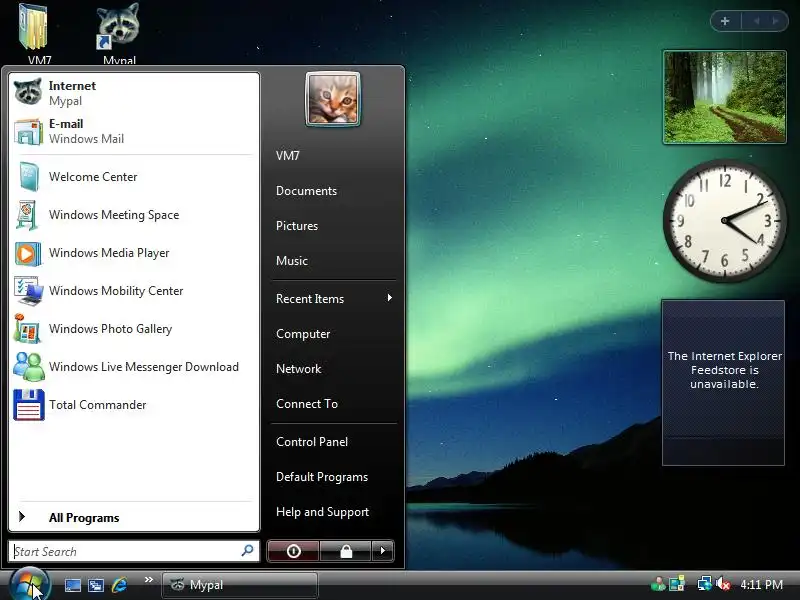Open Windows Mobility Center
This screenshot has width=800, height=600.
tap(134, 291)
